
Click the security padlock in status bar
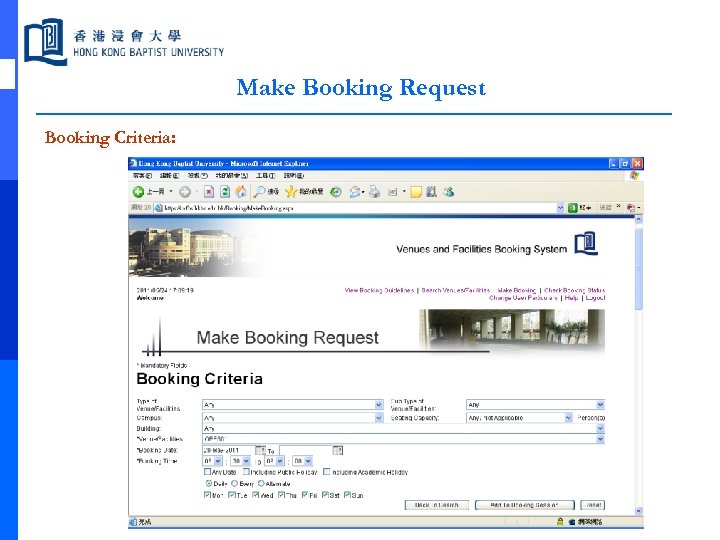tap(560, 522)
